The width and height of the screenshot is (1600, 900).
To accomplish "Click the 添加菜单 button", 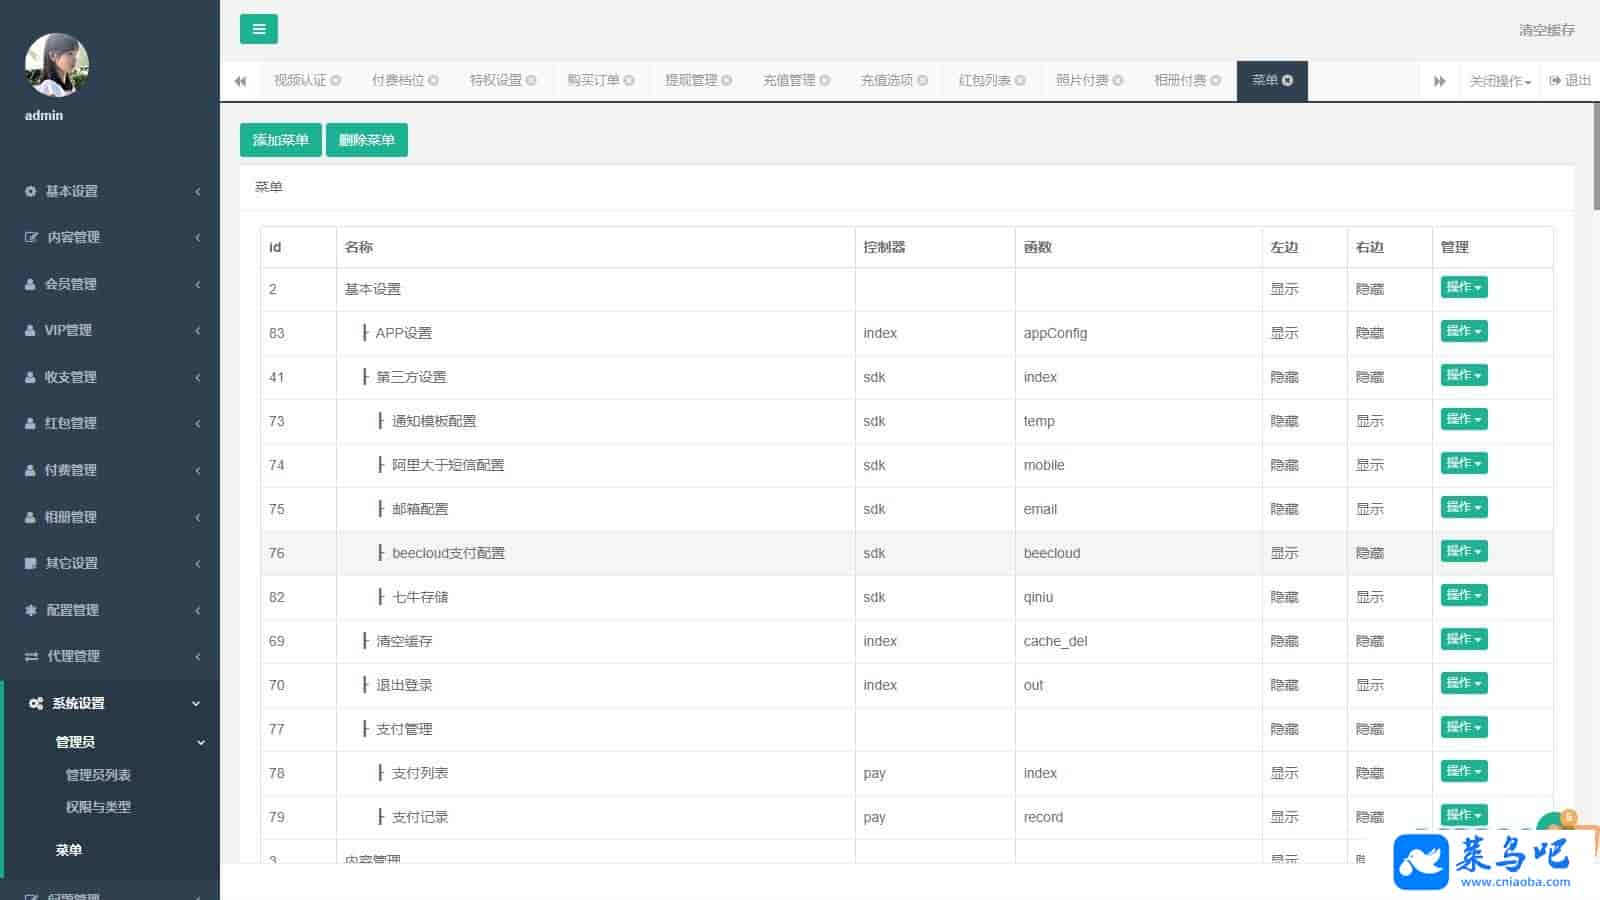I will (x=280, y=140).
